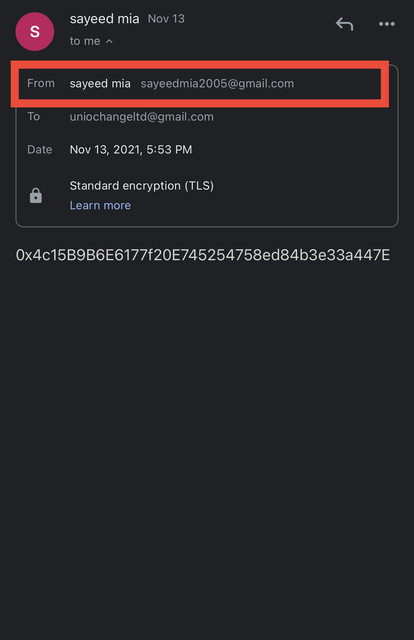
Task: Click blank space right of the Date value
Action: tap(294, 149)
